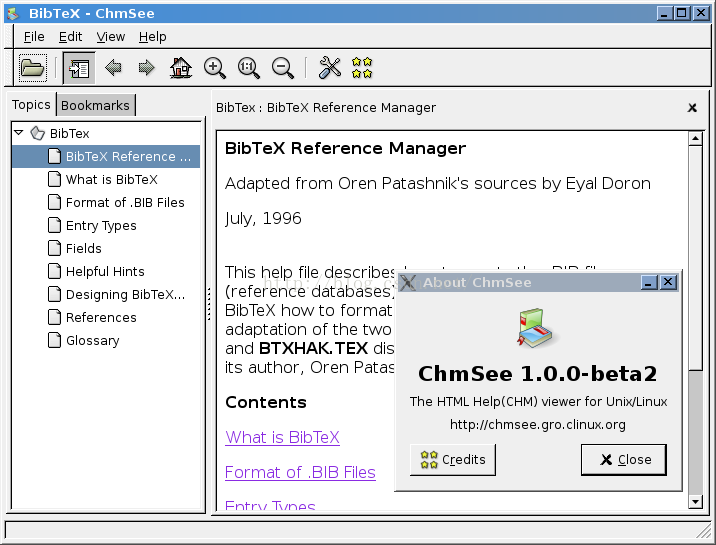Open the Help menu
This screenshot has height=545, width=716.
coord(153,37)
